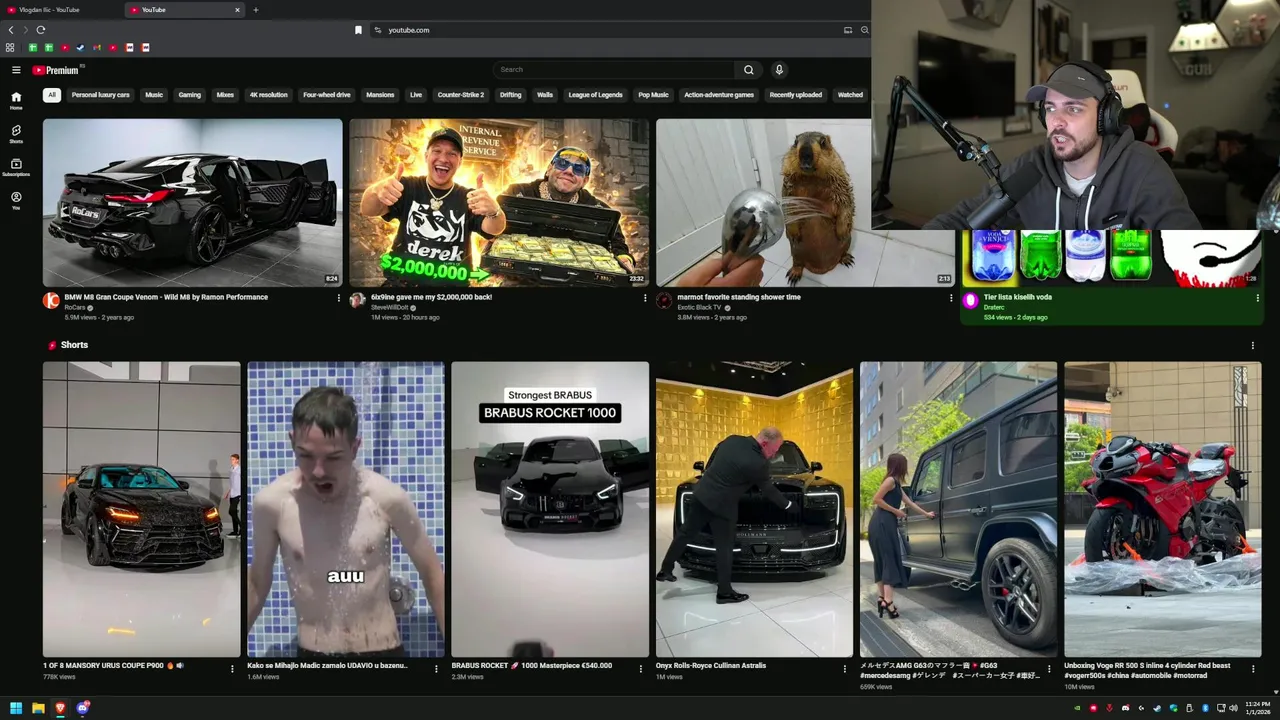Viewport: 1280px width, 720px height.
Task: Filter by the Counter-Strike 2 chip
Action: (461, 95)
